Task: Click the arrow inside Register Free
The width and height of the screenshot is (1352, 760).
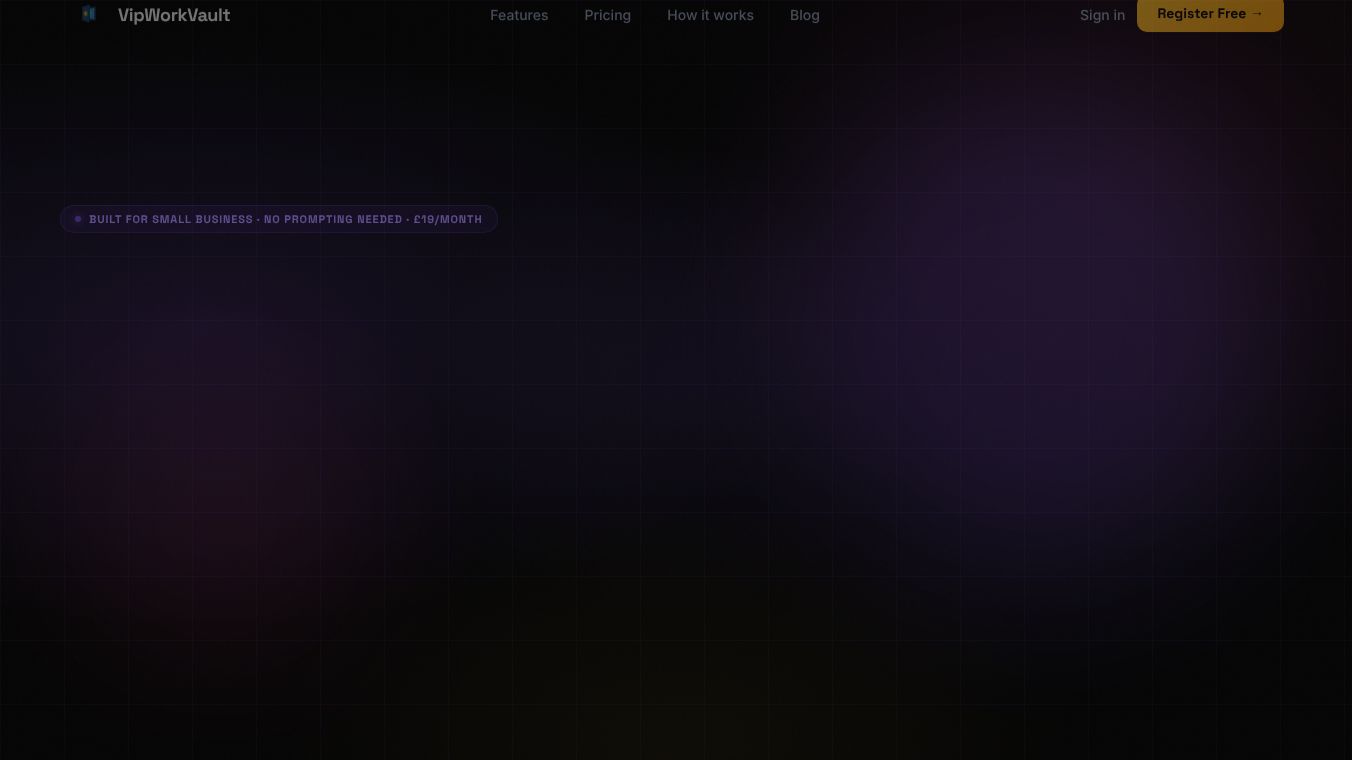Action: click(x=1257, y=14)
